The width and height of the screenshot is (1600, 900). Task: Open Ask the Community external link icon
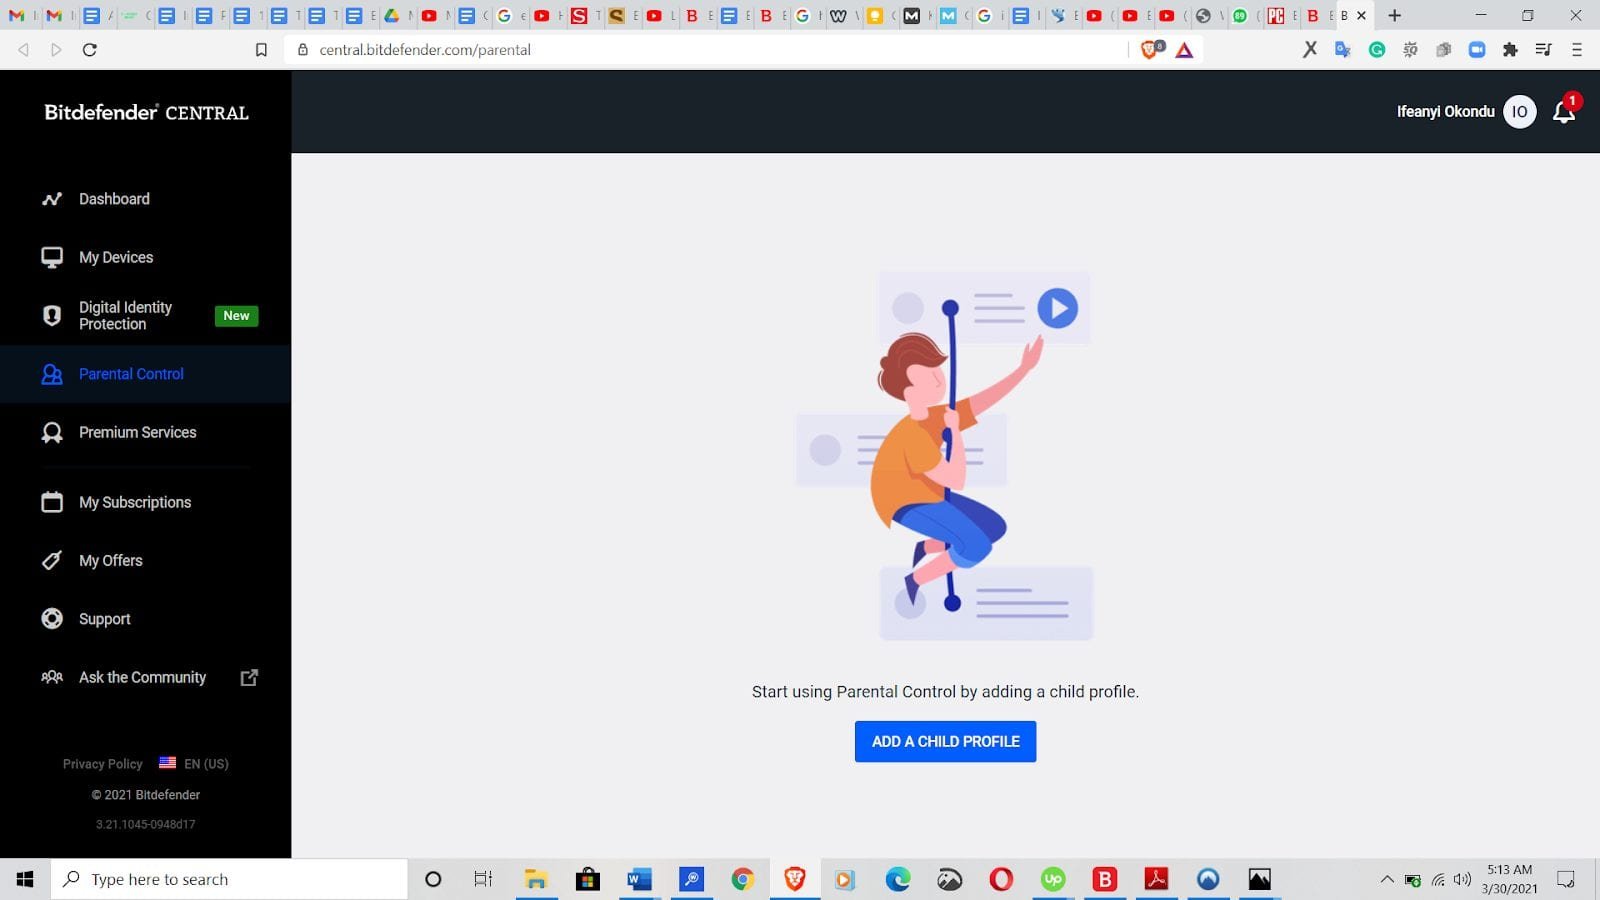click(x=249, y=678)
